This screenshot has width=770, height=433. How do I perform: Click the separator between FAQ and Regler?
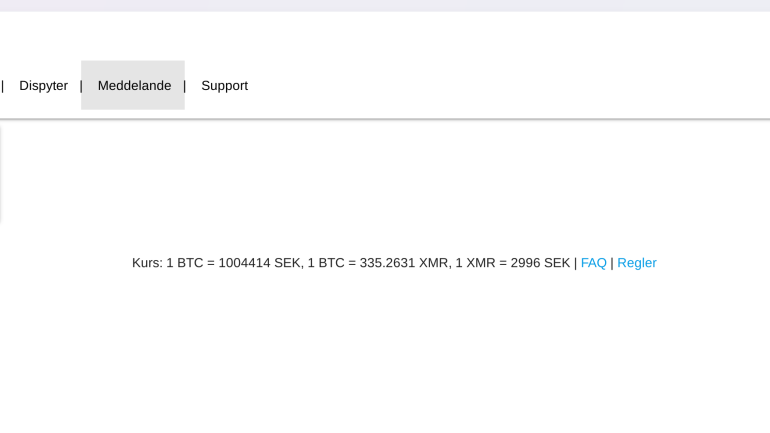pyautogui.click(x=612, y=263)
